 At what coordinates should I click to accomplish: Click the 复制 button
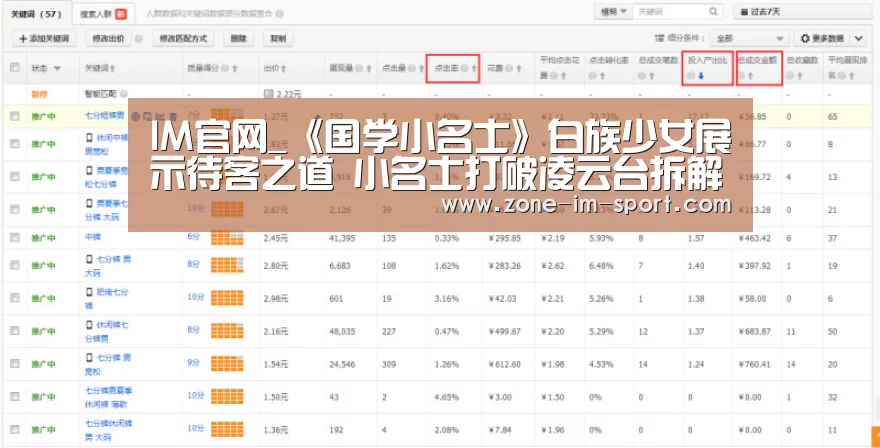pyautogui.click(x=278, y=39)
